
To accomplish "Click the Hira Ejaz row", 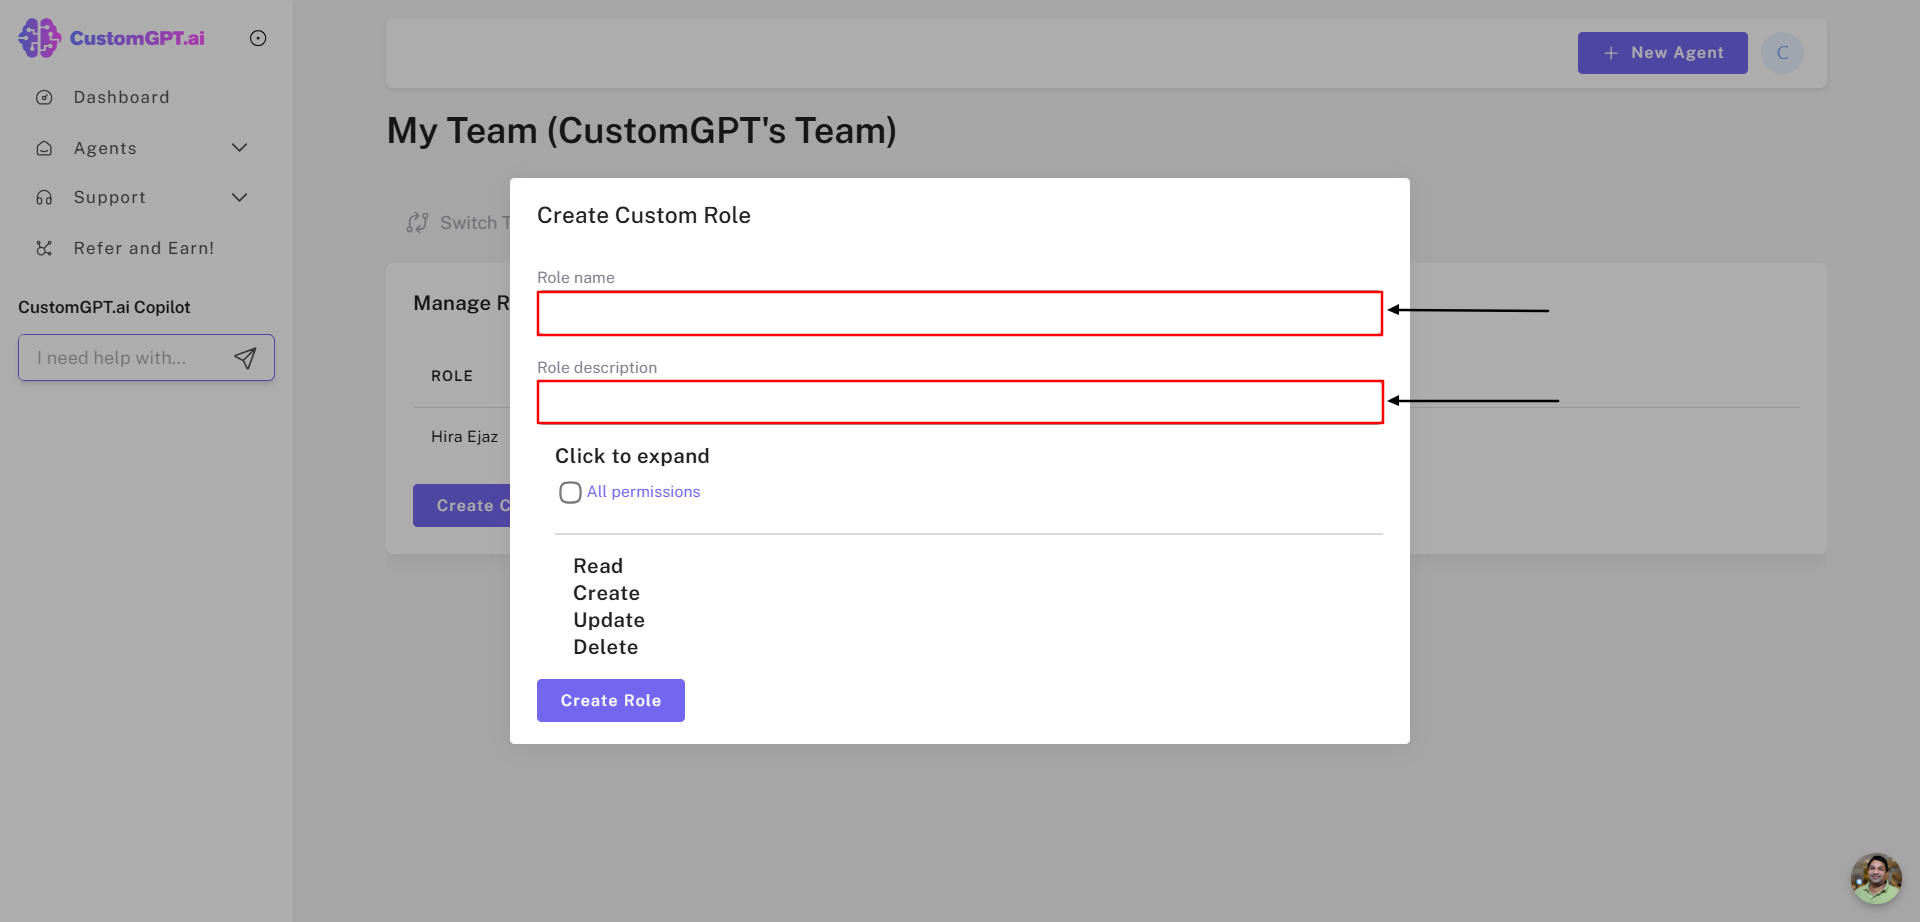I will click(464, 436).
